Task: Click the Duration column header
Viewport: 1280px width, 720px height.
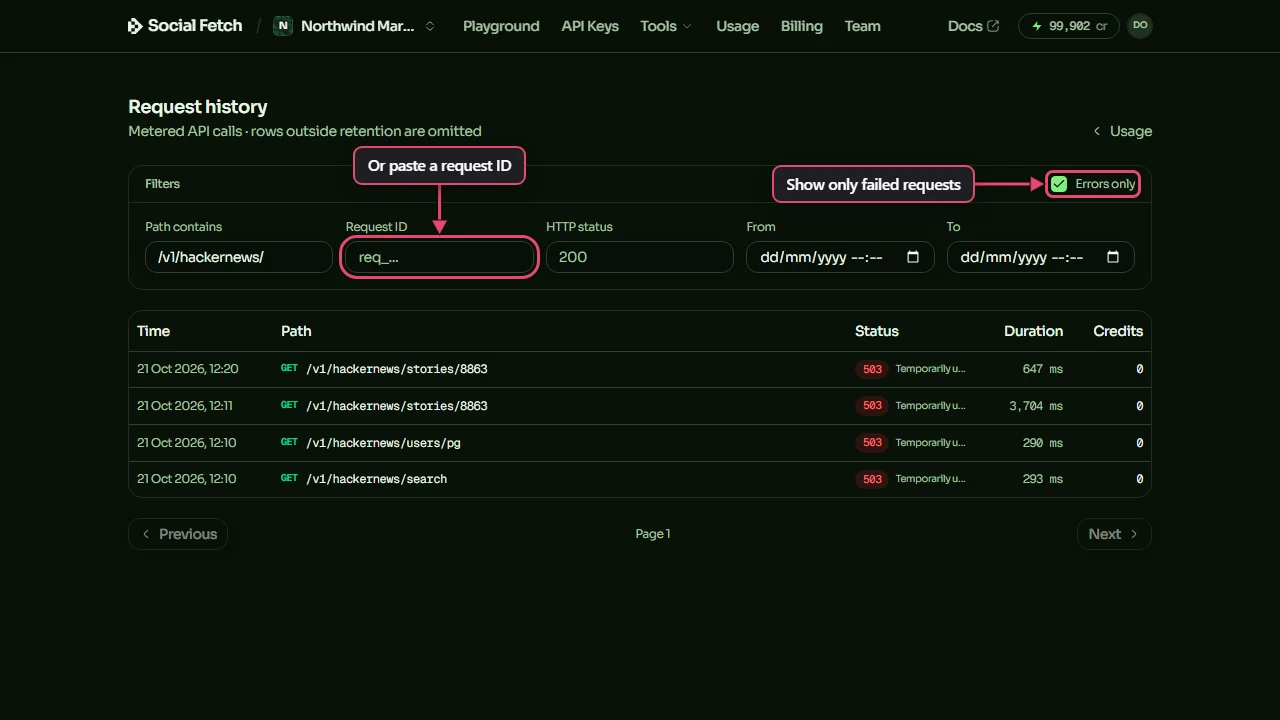Action: [1033, 331]
